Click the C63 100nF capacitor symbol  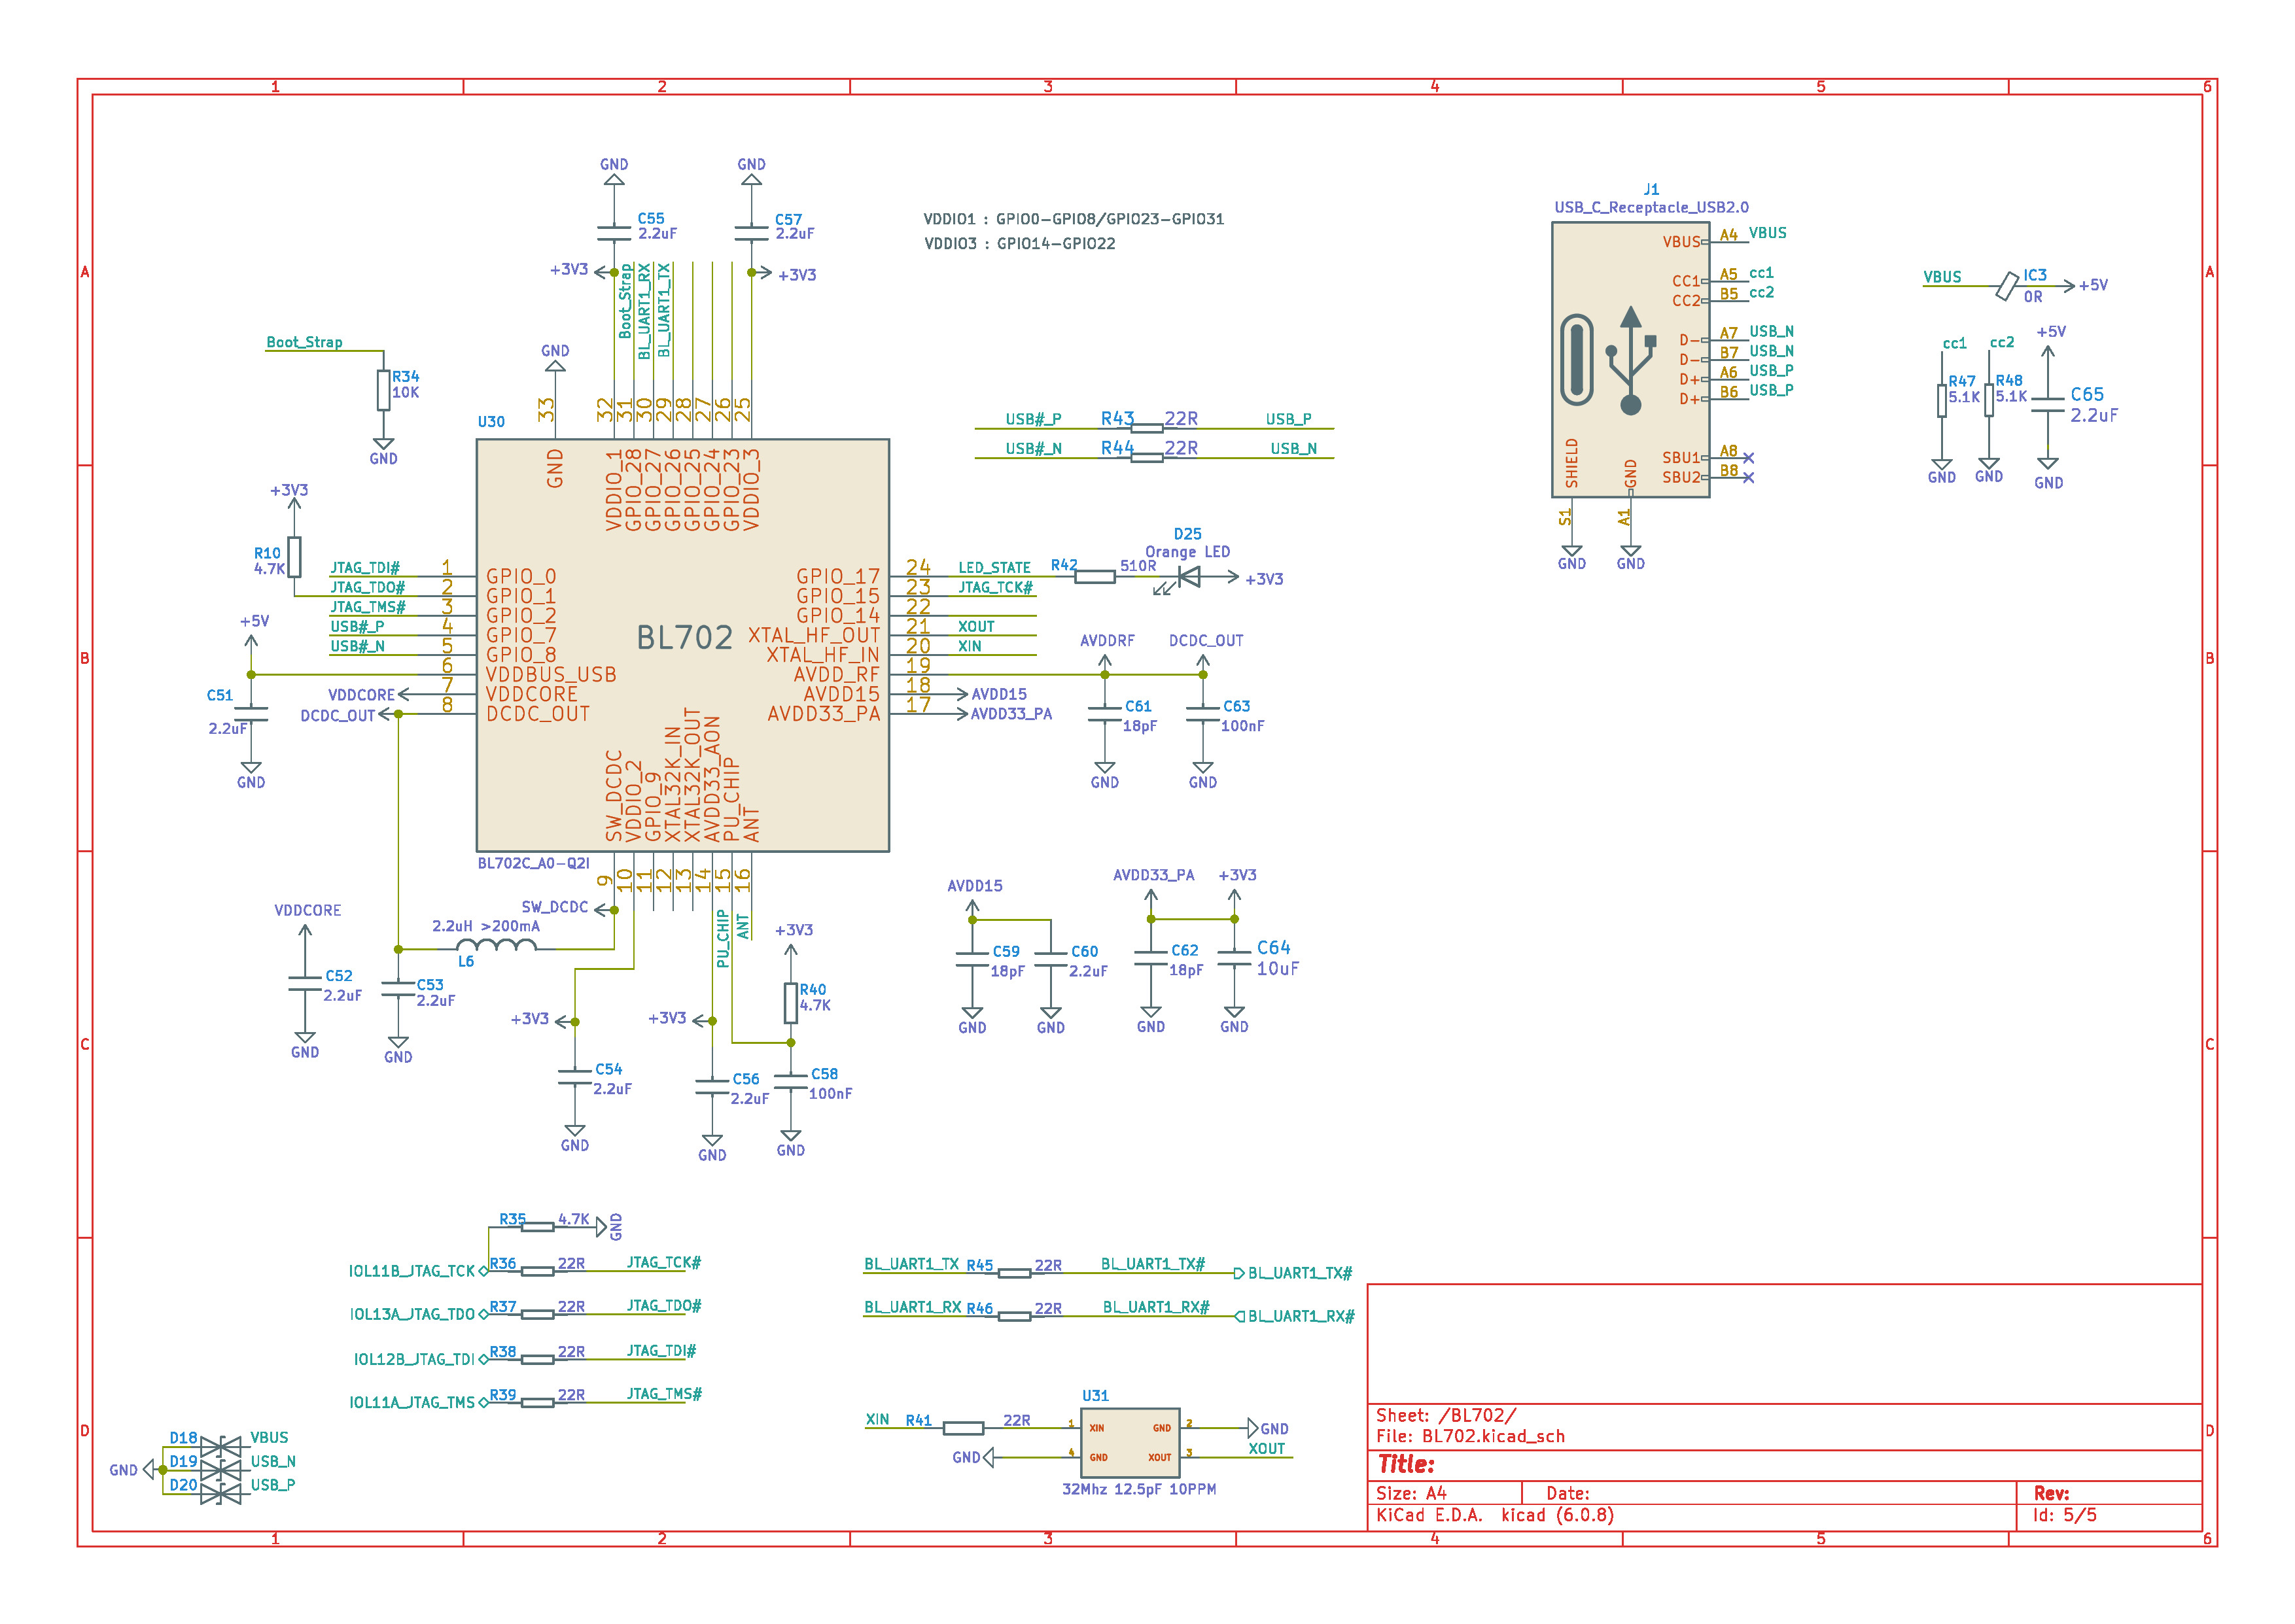1203,714
